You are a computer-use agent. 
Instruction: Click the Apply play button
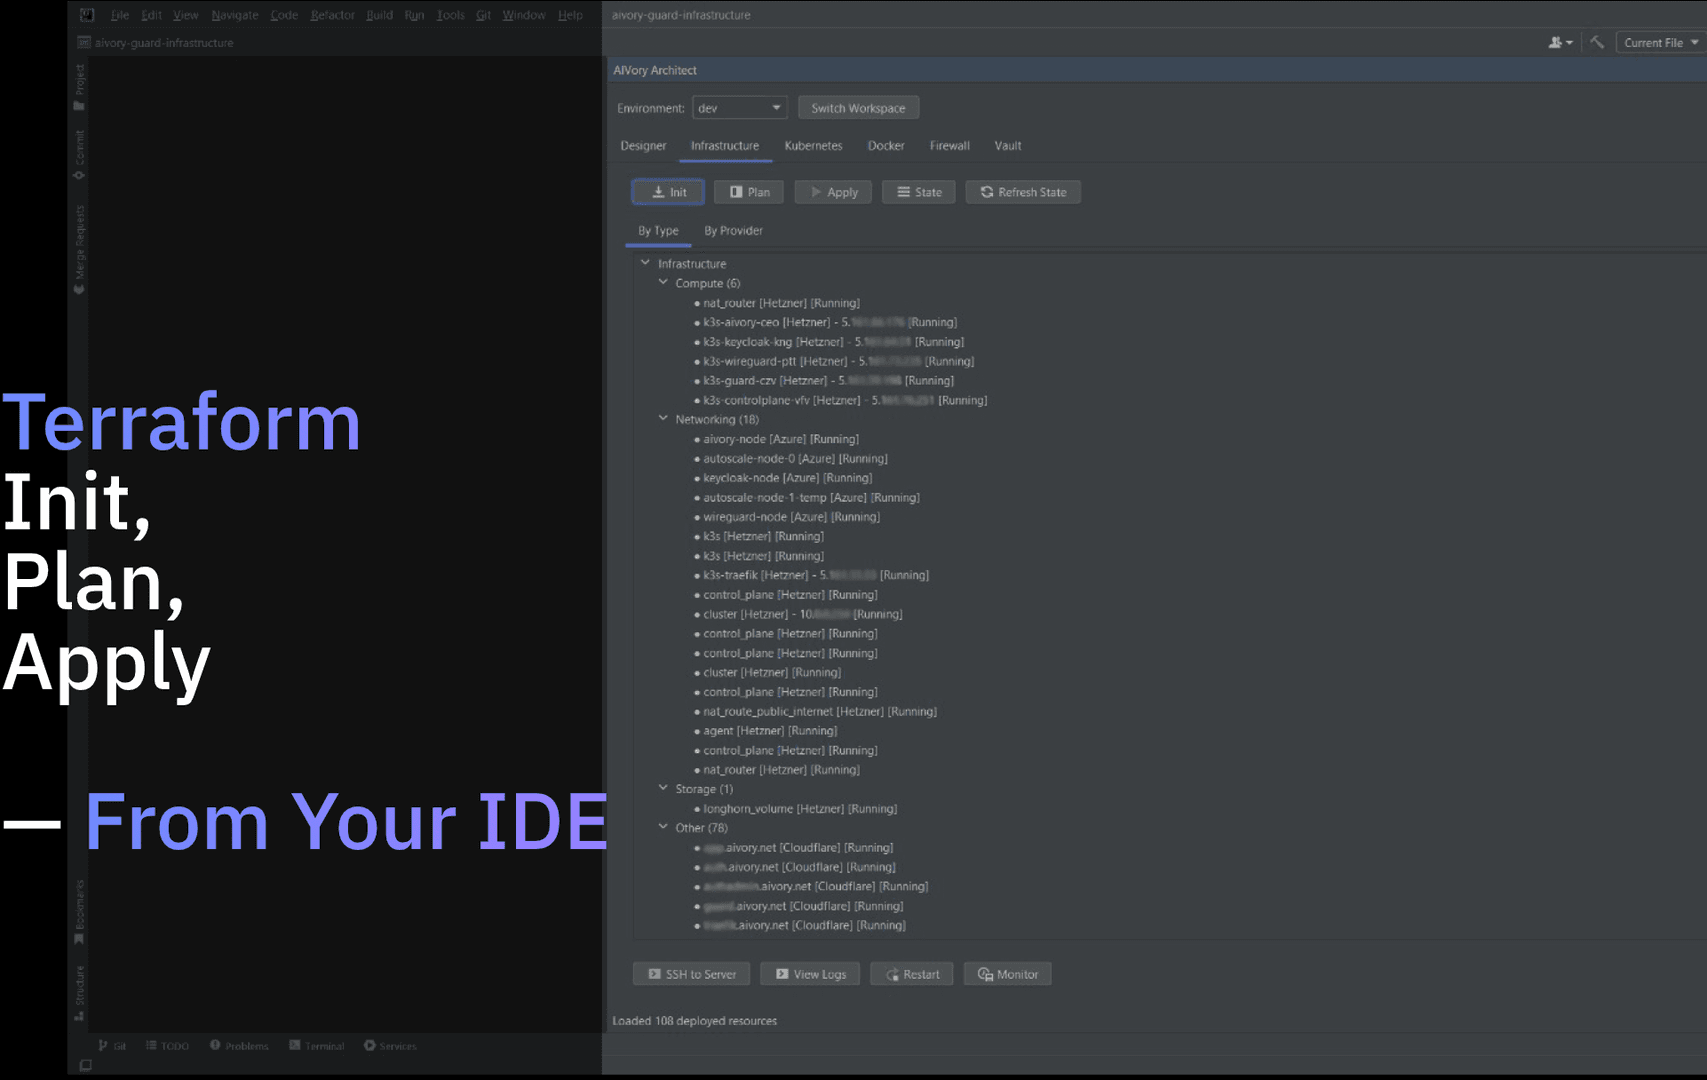[x=832, y=192]
